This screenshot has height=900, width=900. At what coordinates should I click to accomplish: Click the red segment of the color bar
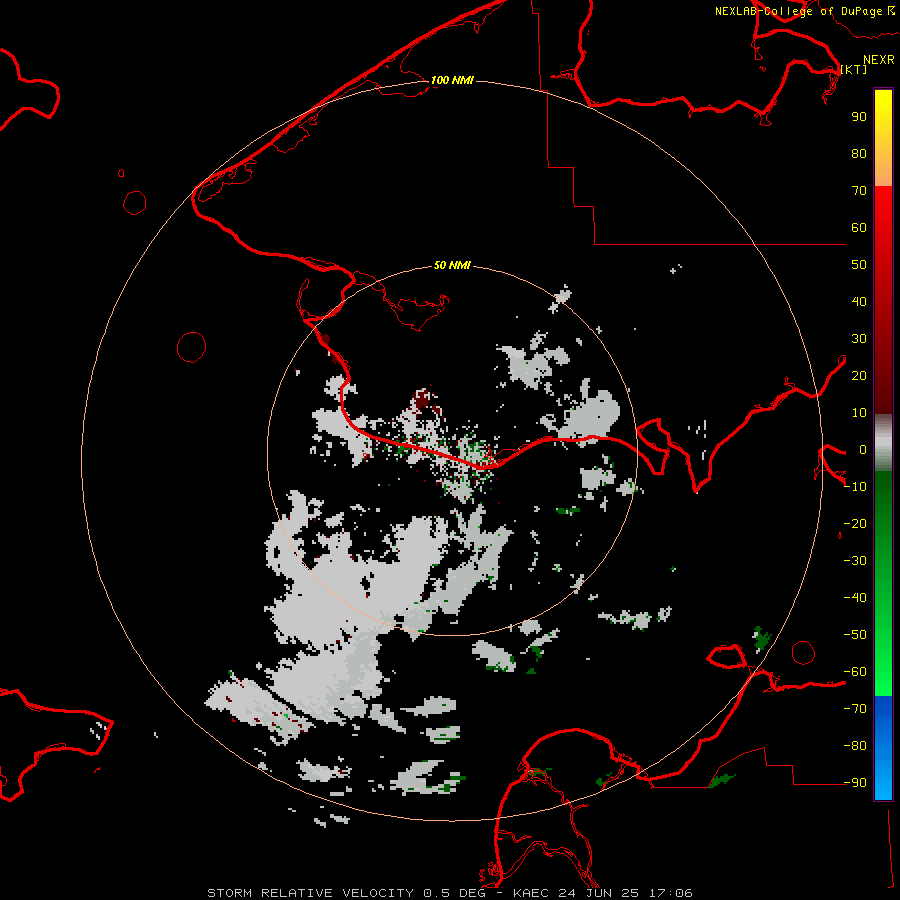coord(883,300)
